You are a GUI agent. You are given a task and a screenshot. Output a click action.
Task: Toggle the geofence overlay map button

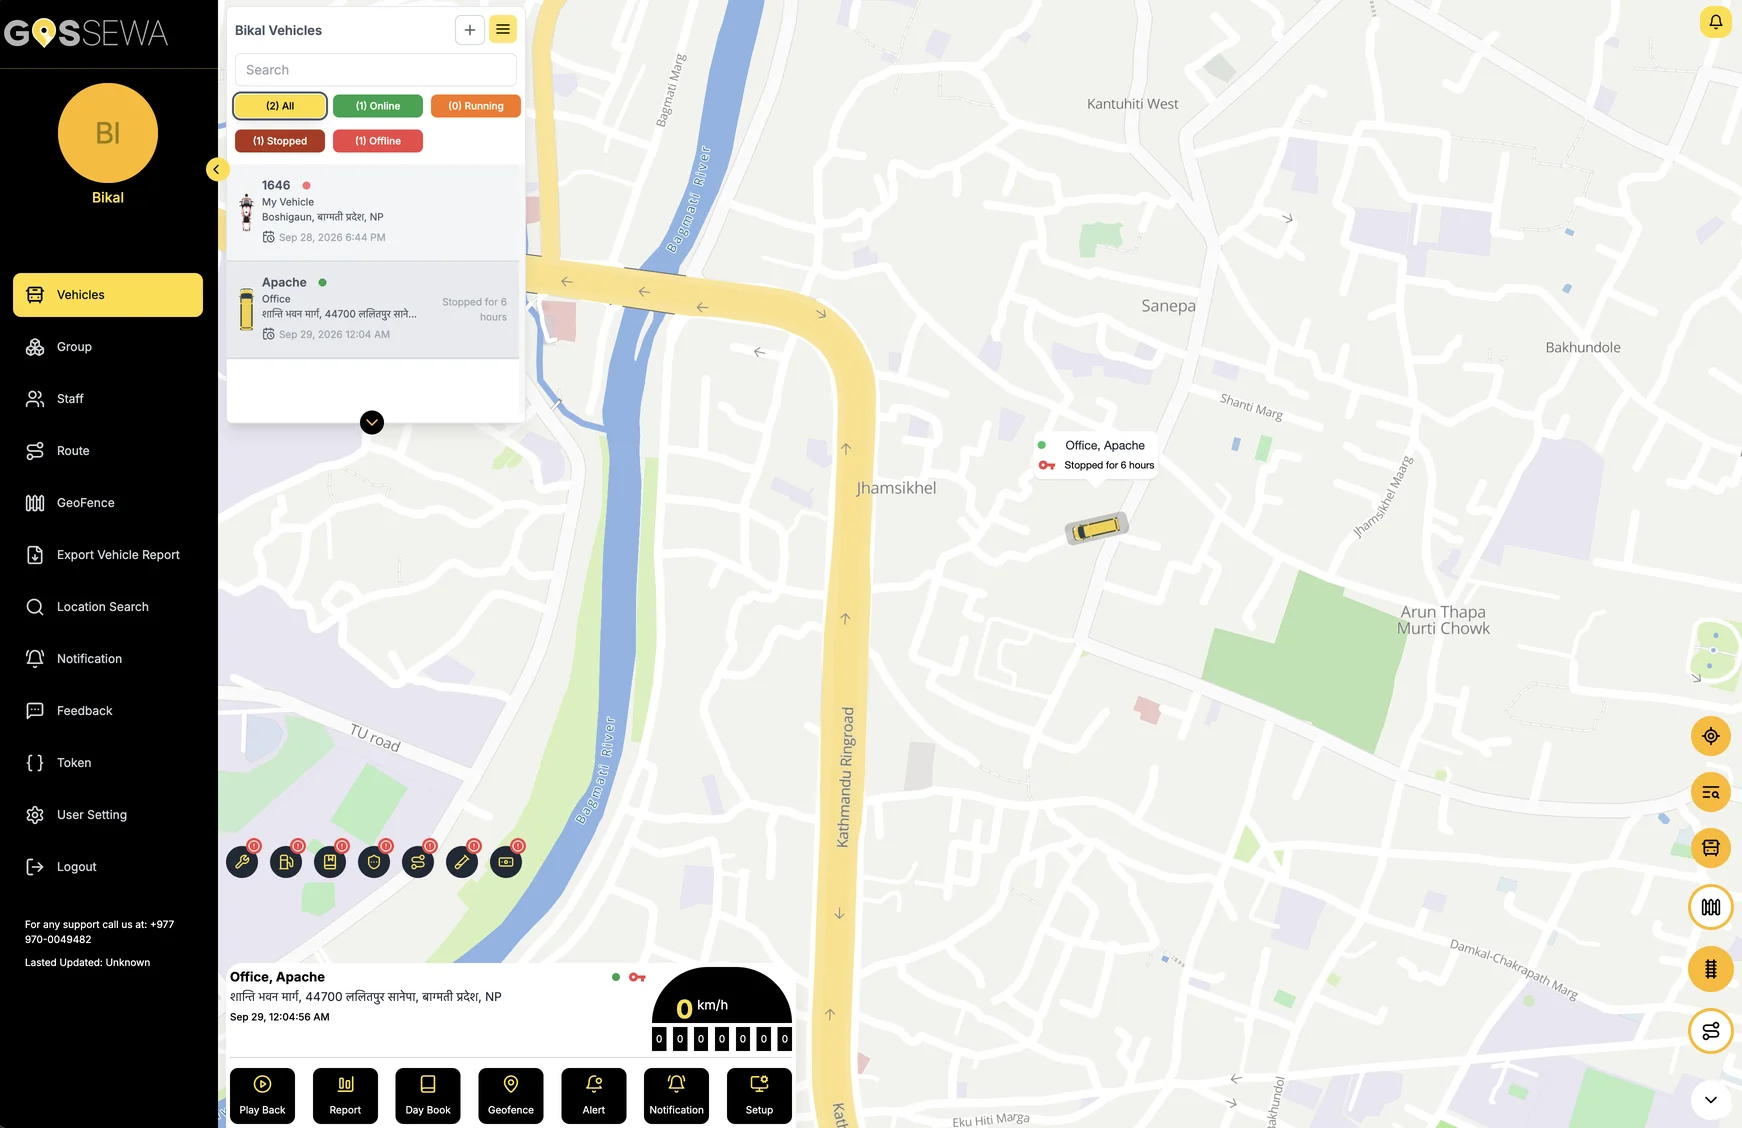pyautogui.click(x=1711, y=907)
